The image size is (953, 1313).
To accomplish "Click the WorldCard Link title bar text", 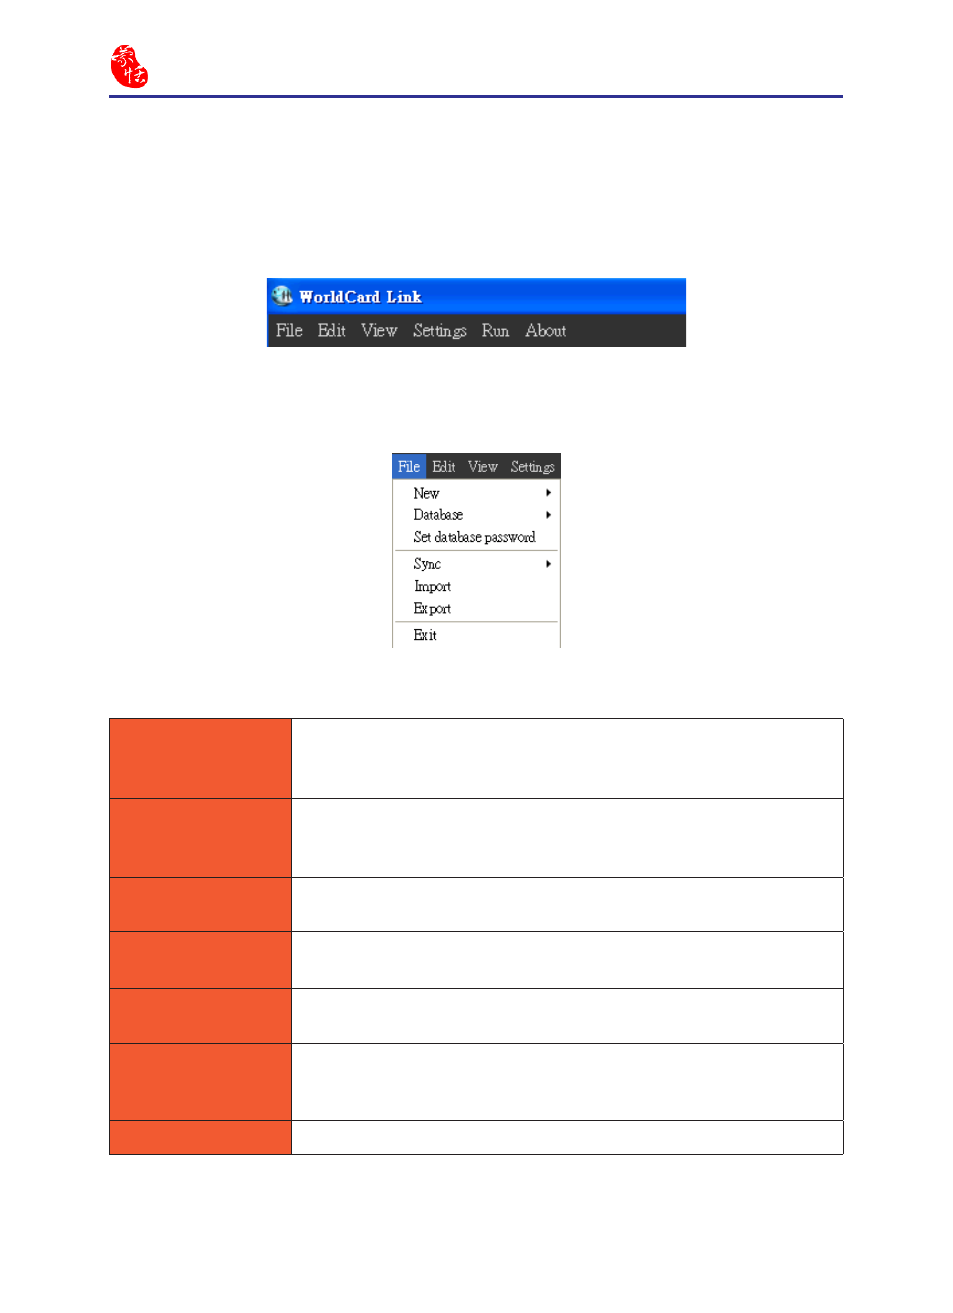I will (x=360, y=297).
